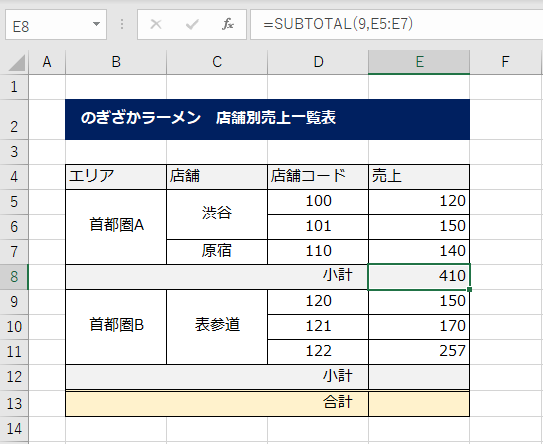This screenshot has width=543, height=444.
Task: Click the Insert Function fx icon
Action: (228, 24)
